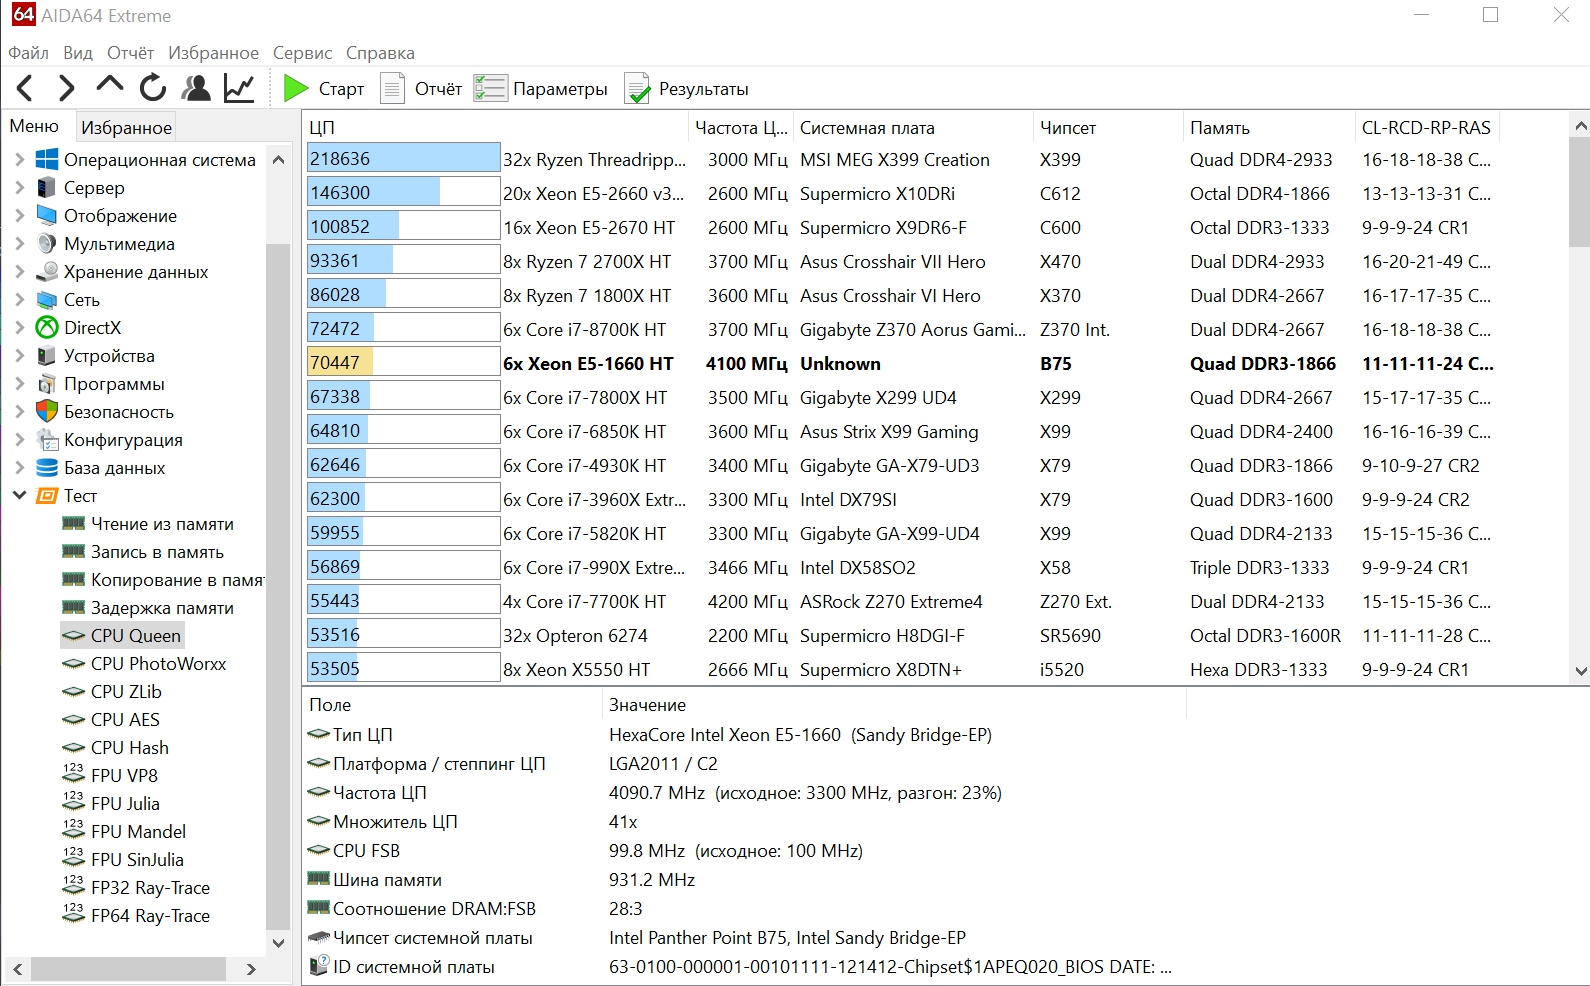Image resolution: width=1590 pixels, height=986 pixels.
Task: Click the server icon beside Сервер
Action: pyautogui.click(x=47, y=188)
